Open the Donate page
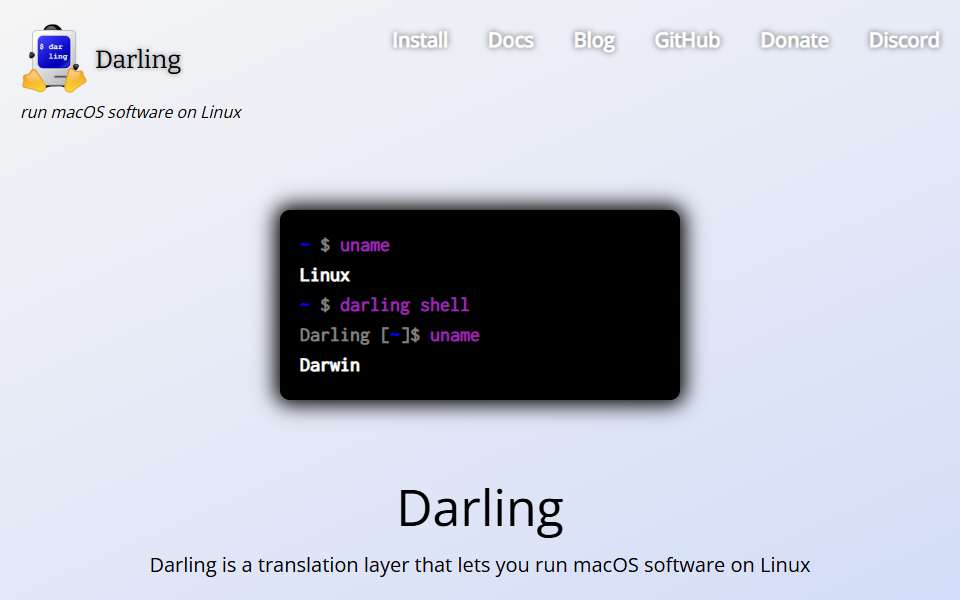This screenshot has height=600, width=960. (794, 40)
